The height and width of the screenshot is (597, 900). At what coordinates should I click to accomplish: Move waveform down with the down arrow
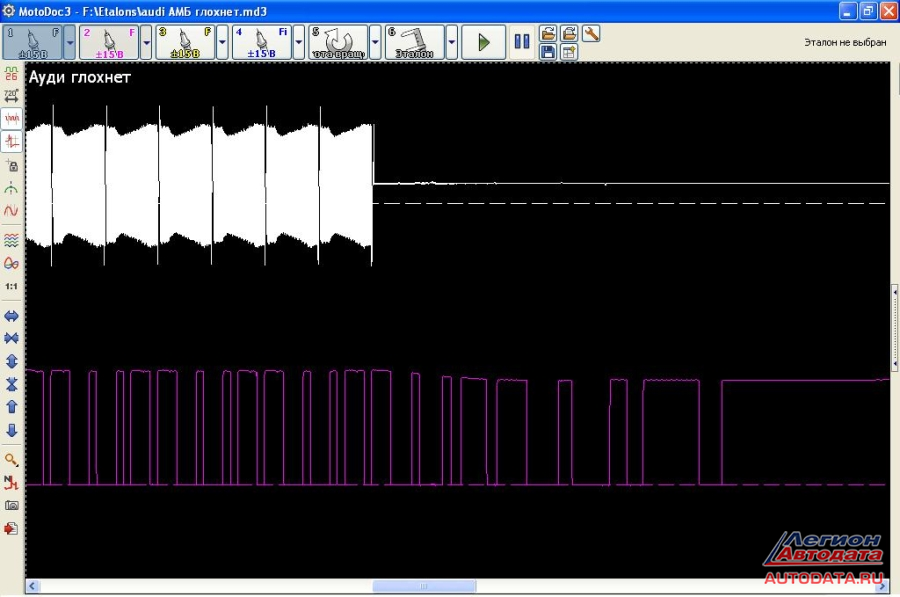pyautogui.click(x=11, y=430)
